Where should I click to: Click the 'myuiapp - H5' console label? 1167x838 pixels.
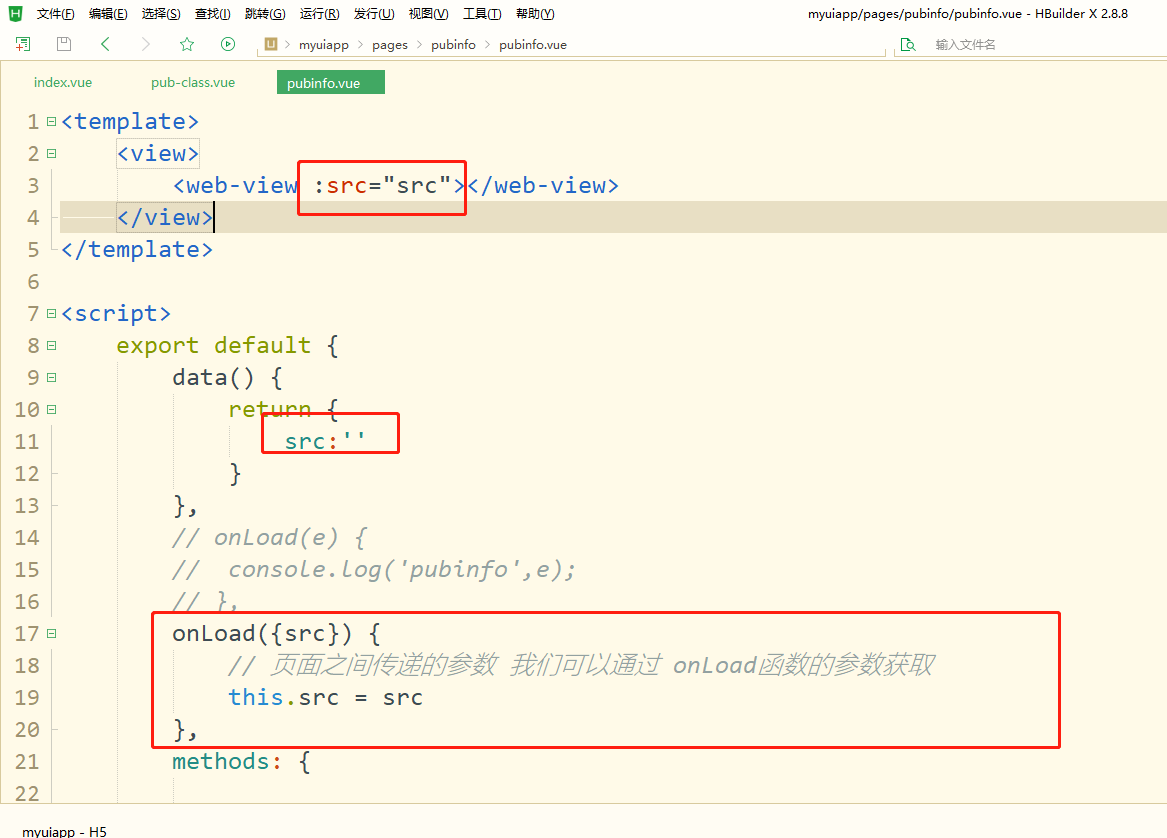pyautogui.click(x=64, y=831)
